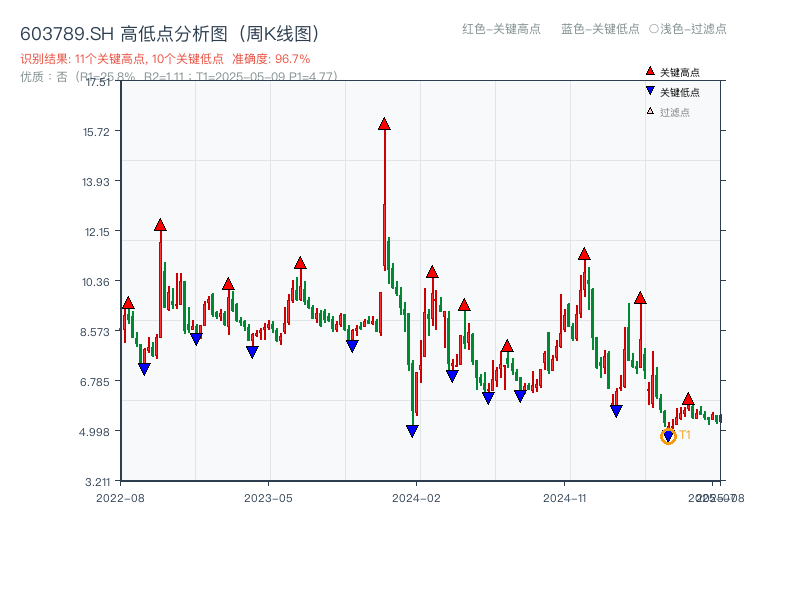
Task: Click the red marker on the 2024-11 rally peak
Action: 582,253
